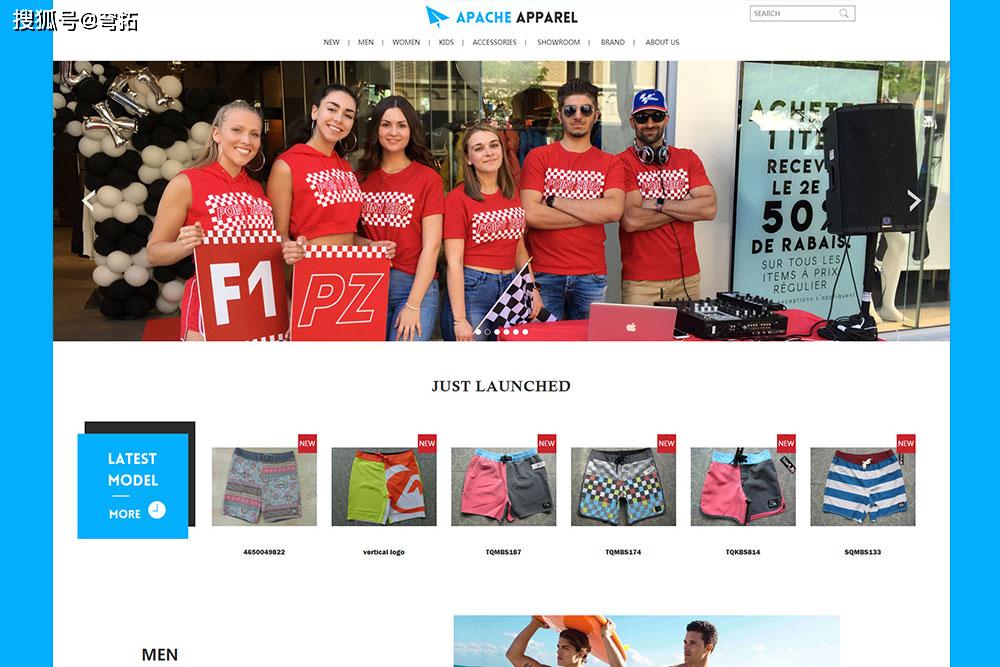Image resolution: width=1000 pixels, height=667 pixels.
Task: Click NEW badge on TQMBS174 checkered shorts
Action: 666,443
